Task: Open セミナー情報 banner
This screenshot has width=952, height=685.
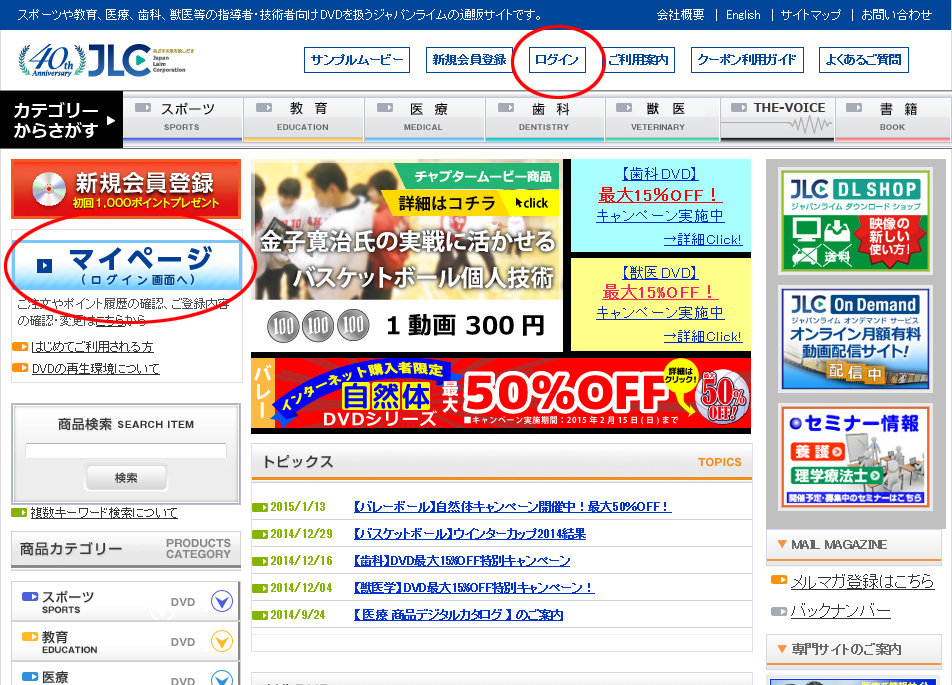Action: pos(855,457)
